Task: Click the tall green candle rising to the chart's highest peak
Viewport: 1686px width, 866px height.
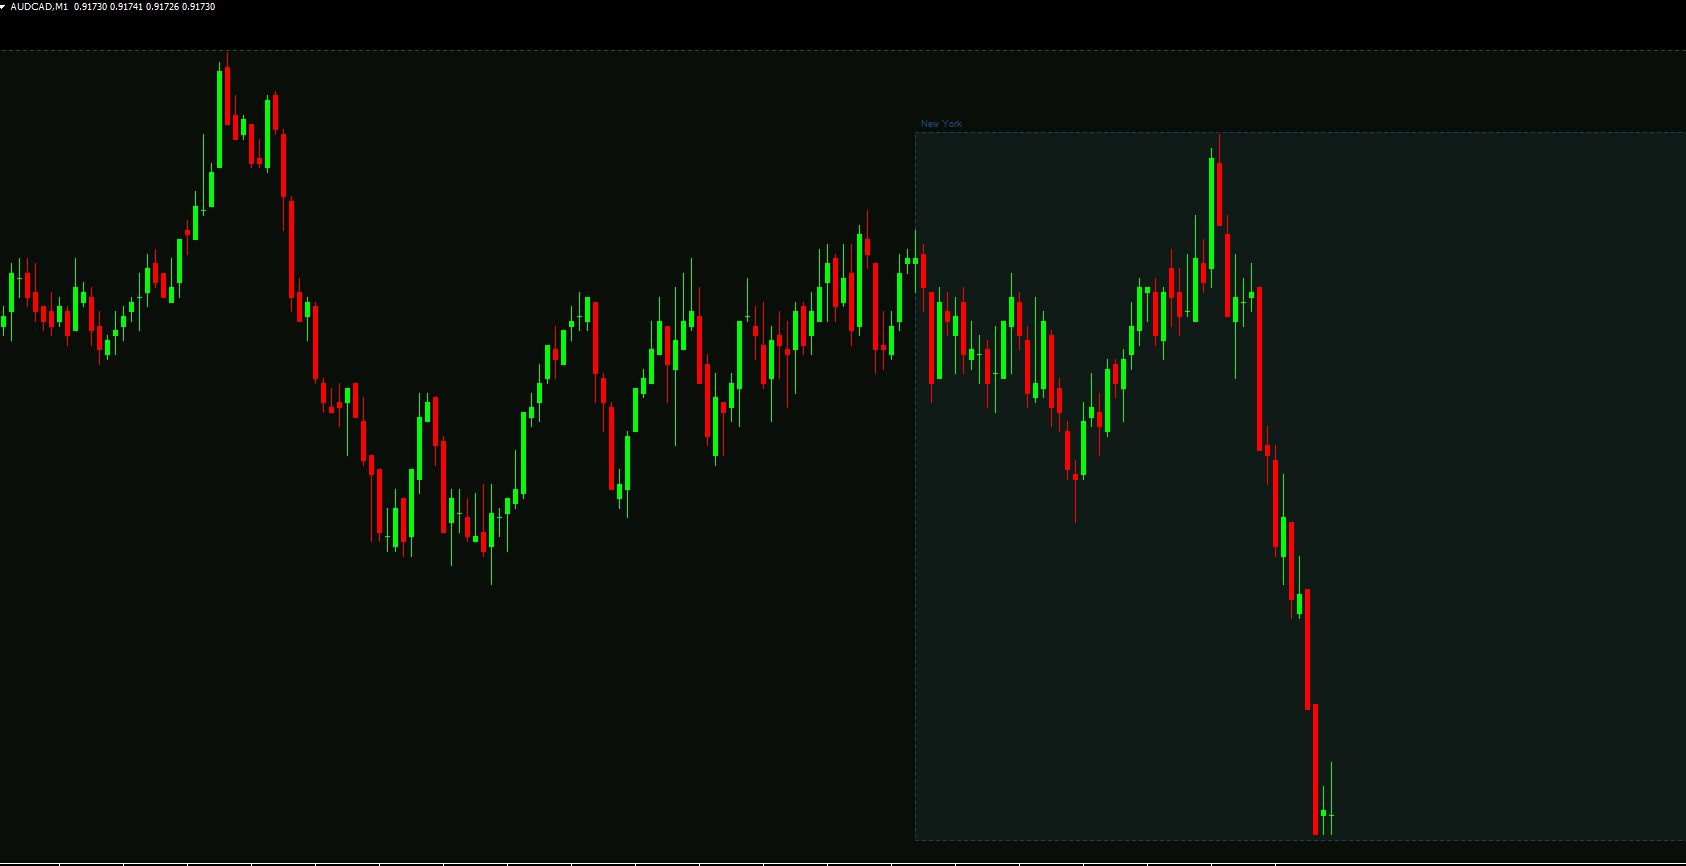Action: [x=220, y=118]
